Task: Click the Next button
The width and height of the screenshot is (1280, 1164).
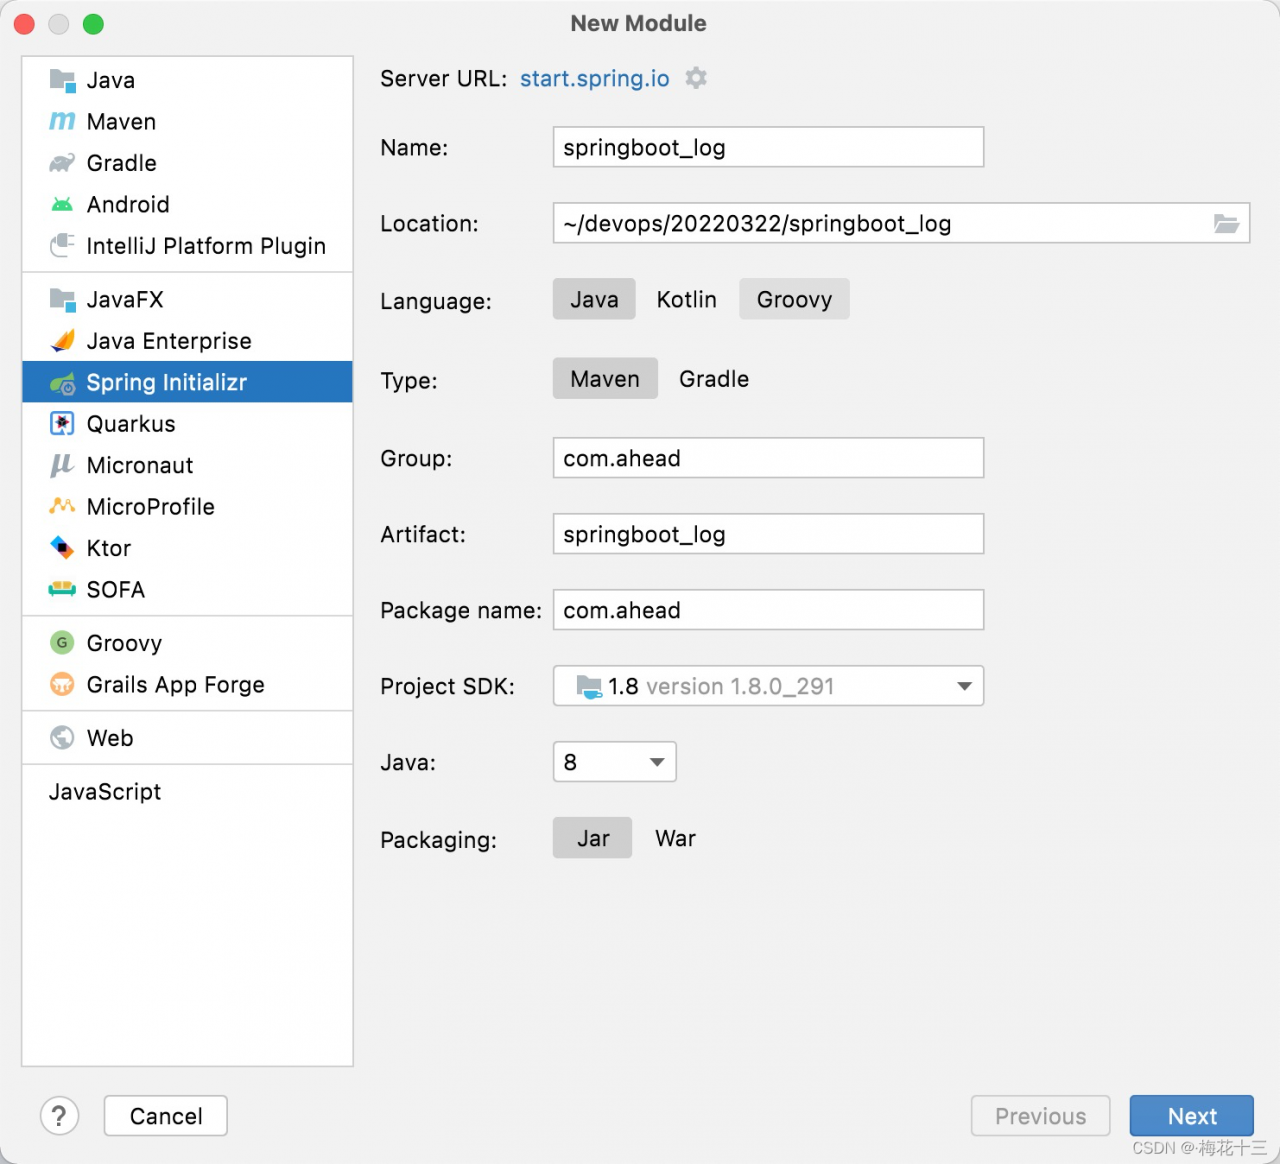Action: coord(1192,1116)
